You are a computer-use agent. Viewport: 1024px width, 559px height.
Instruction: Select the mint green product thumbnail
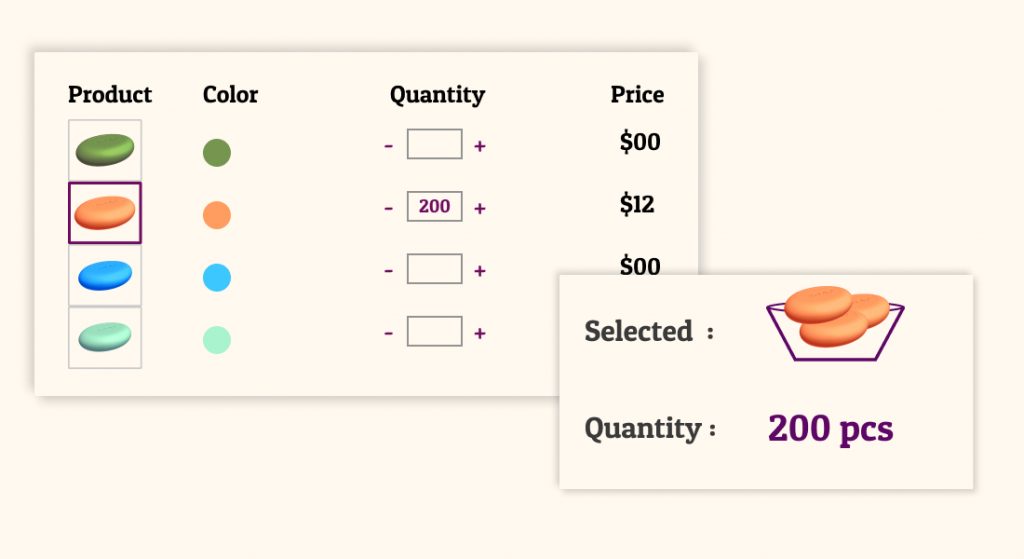coord(105,338)
